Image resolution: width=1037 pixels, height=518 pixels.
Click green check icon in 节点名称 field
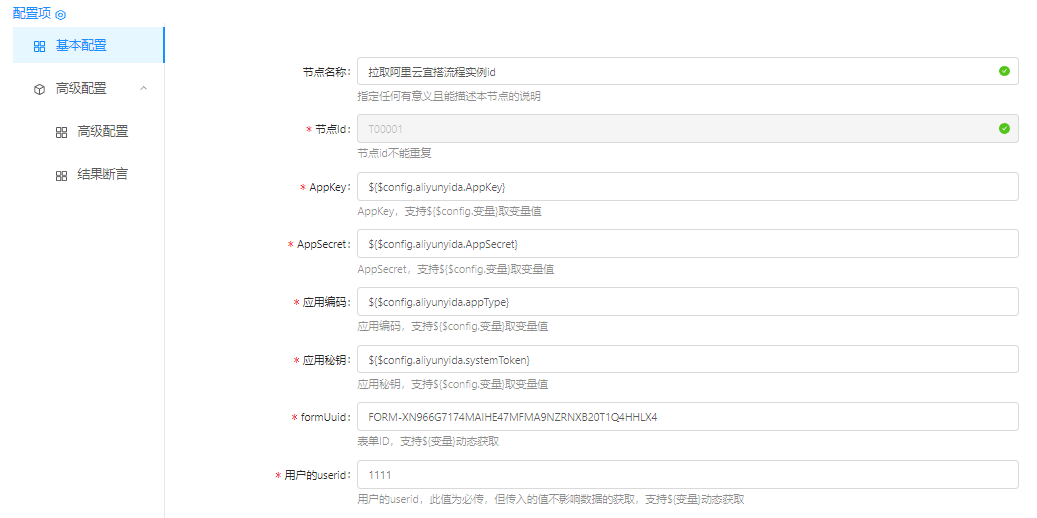pyautogui.click(x=1004, y=71)
